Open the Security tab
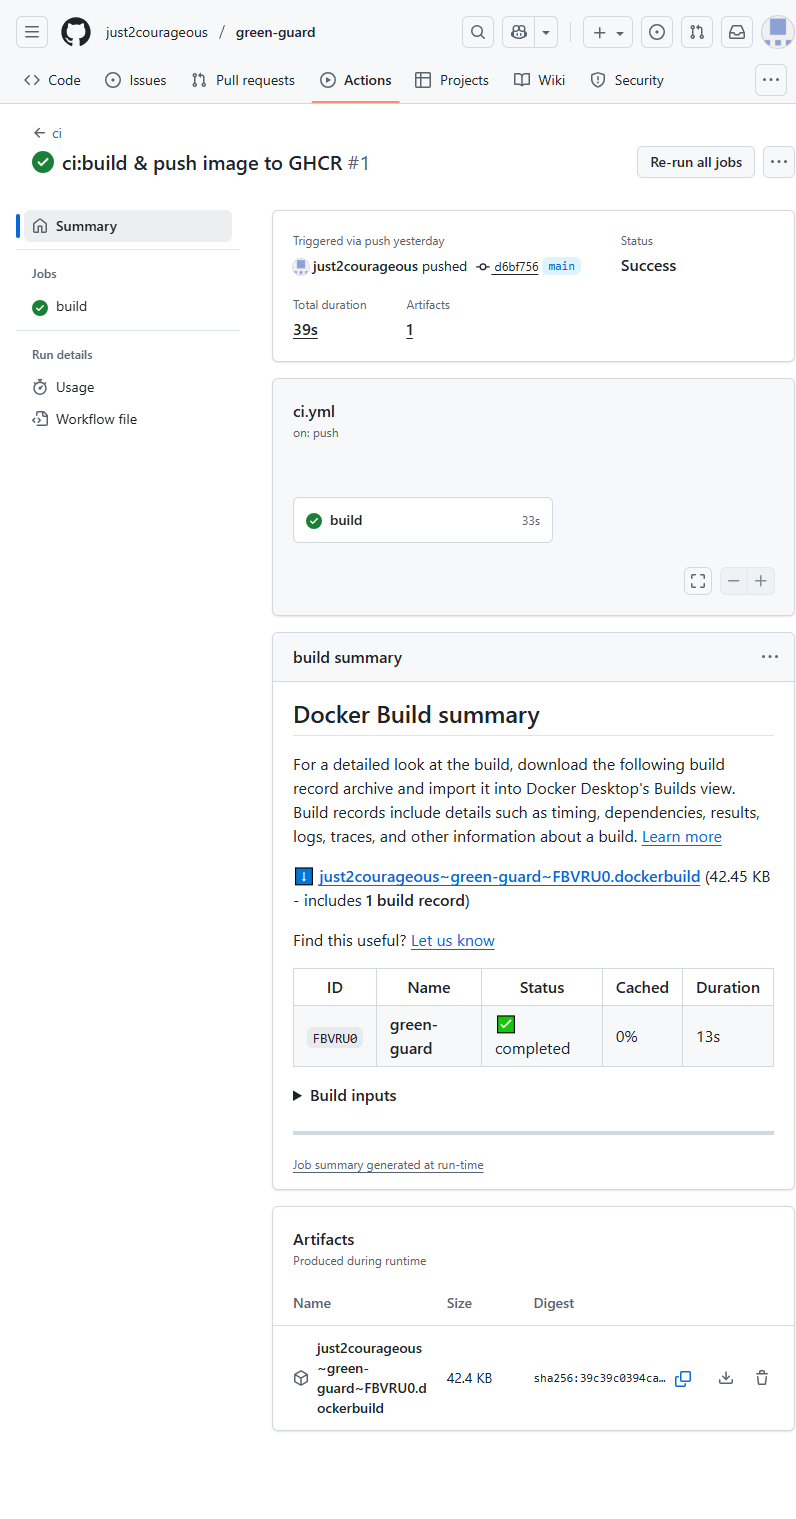The width and height of the screenshot is (796, 1519). [627, 80]
